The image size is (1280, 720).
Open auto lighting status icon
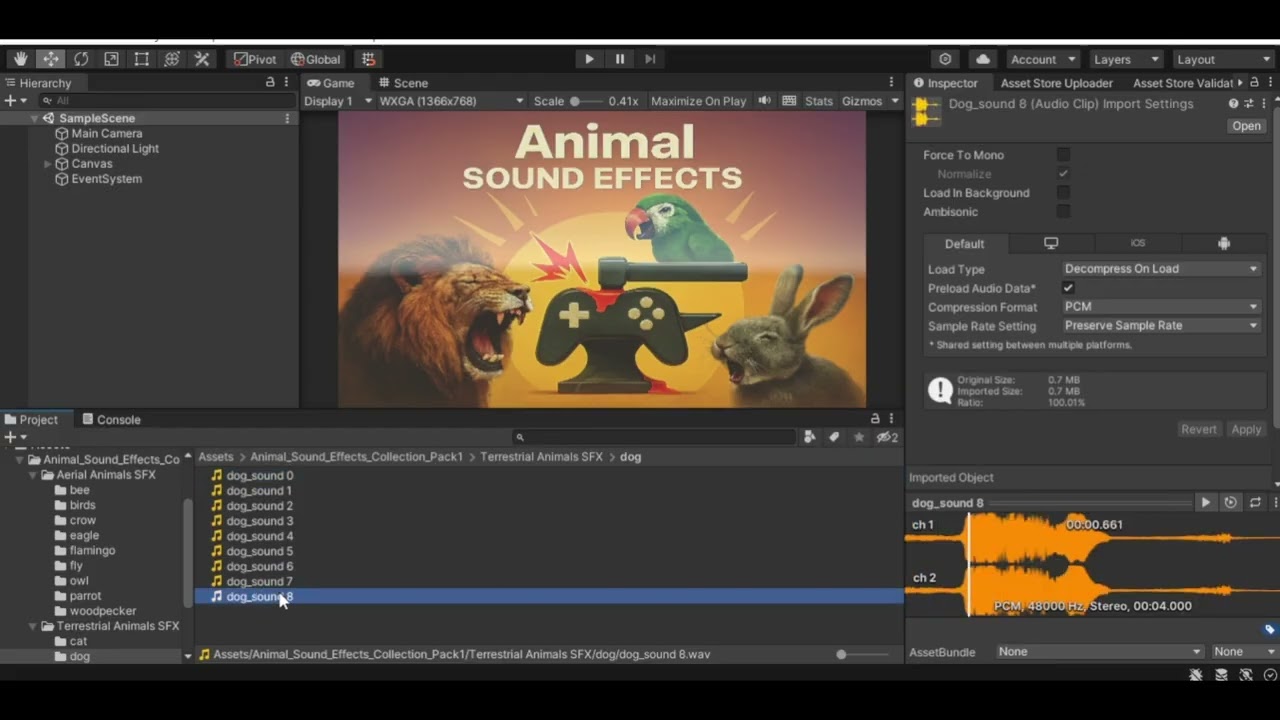1246,675
